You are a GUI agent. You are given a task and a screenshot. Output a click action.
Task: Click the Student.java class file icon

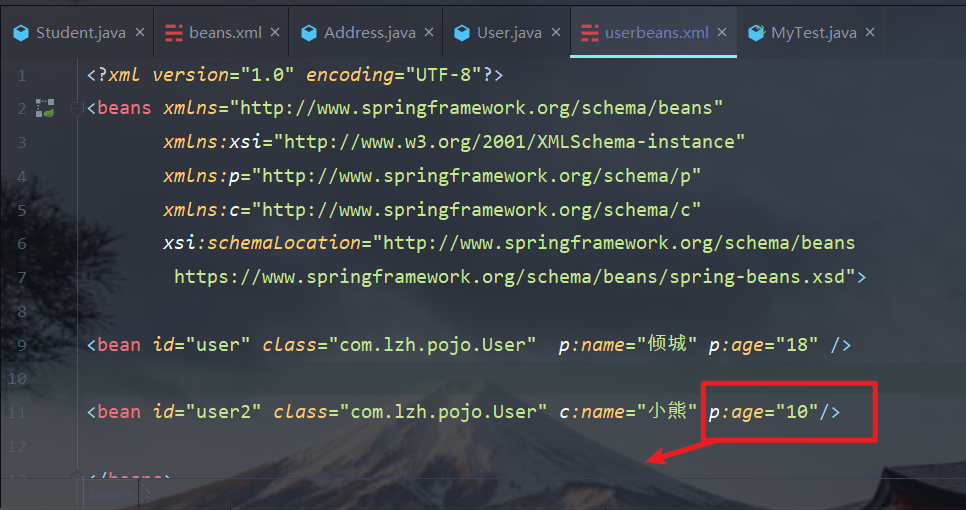click(21, 33)
